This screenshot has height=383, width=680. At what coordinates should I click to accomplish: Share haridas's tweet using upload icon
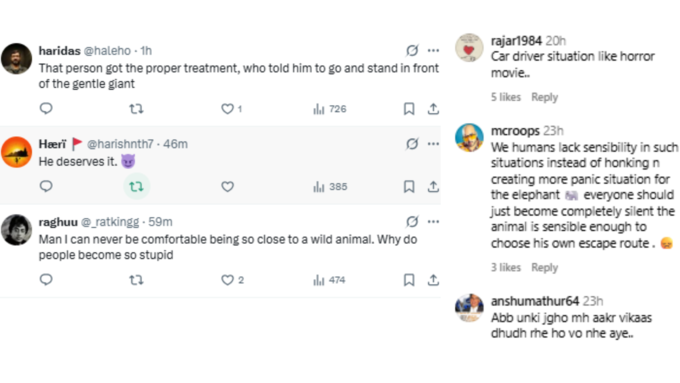(x=433, y=109)
